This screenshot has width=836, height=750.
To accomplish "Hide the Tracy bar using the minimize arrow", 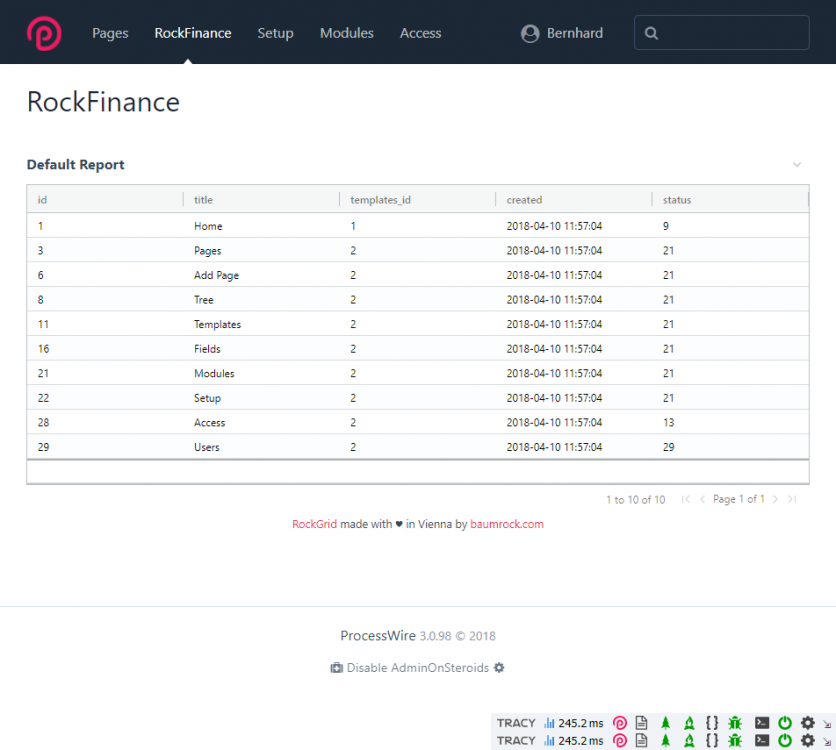I will click(828, 723).
